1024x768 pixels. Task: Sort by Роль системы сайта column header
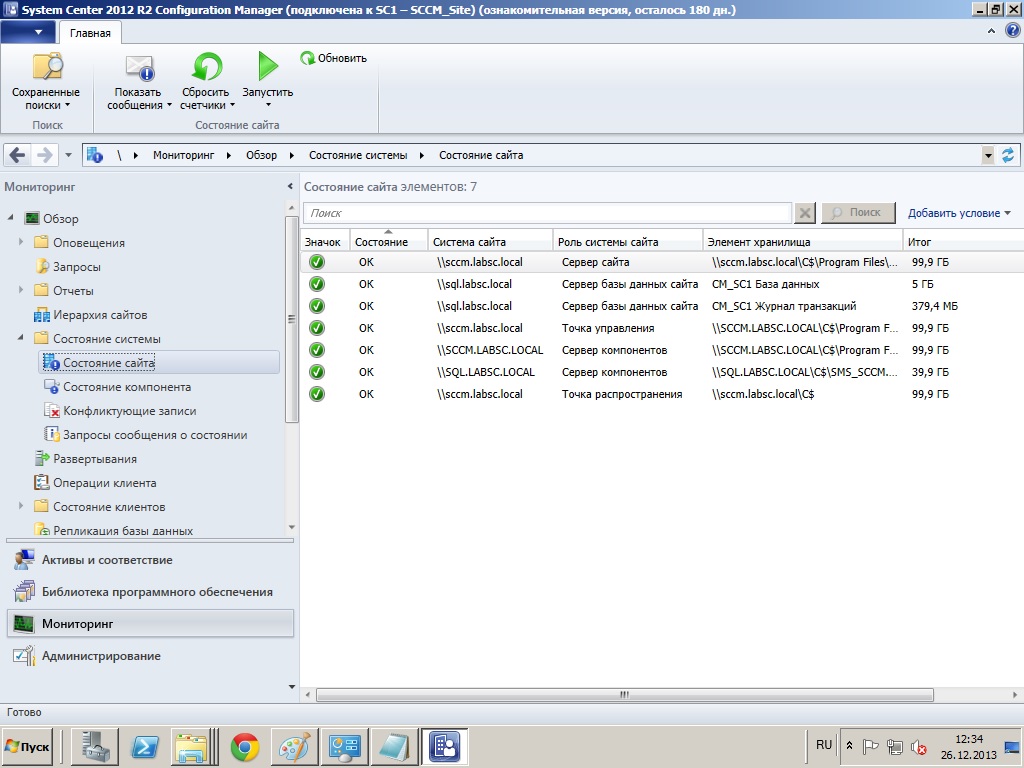[628, 241]
